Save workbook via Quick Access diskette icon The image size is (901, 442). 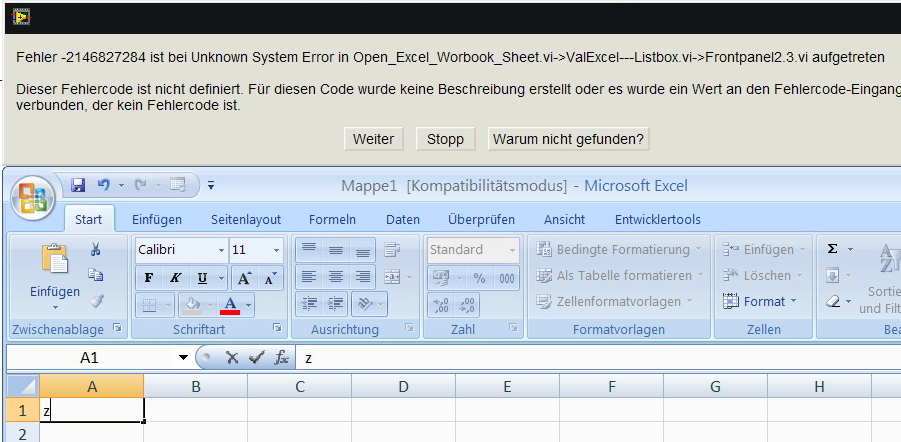click(78, 185)
